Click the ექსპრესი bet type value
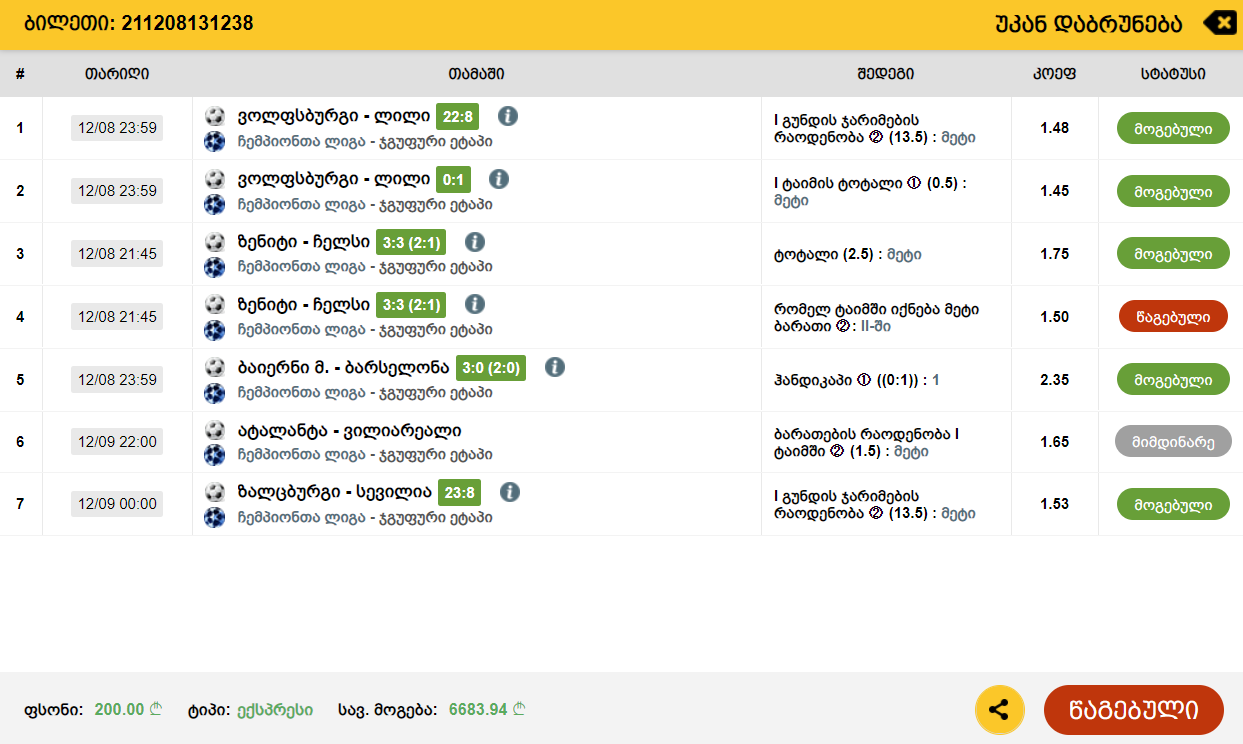The image size is (1243, 744). 275,710
